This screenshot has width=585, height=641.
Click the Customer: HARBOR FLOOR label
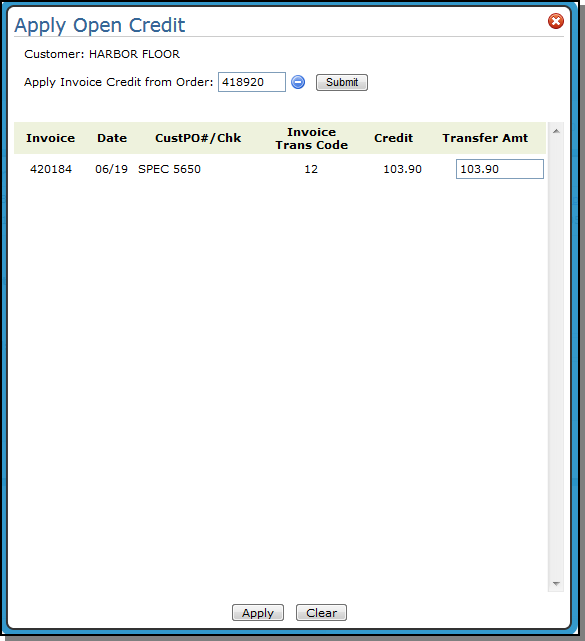coord(102,54)
